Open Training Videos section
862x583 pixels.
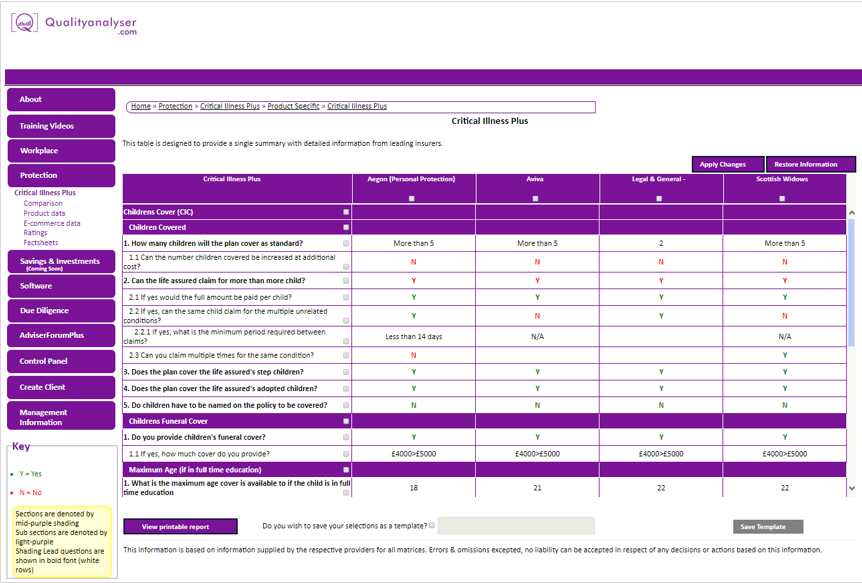pos(61,126)
